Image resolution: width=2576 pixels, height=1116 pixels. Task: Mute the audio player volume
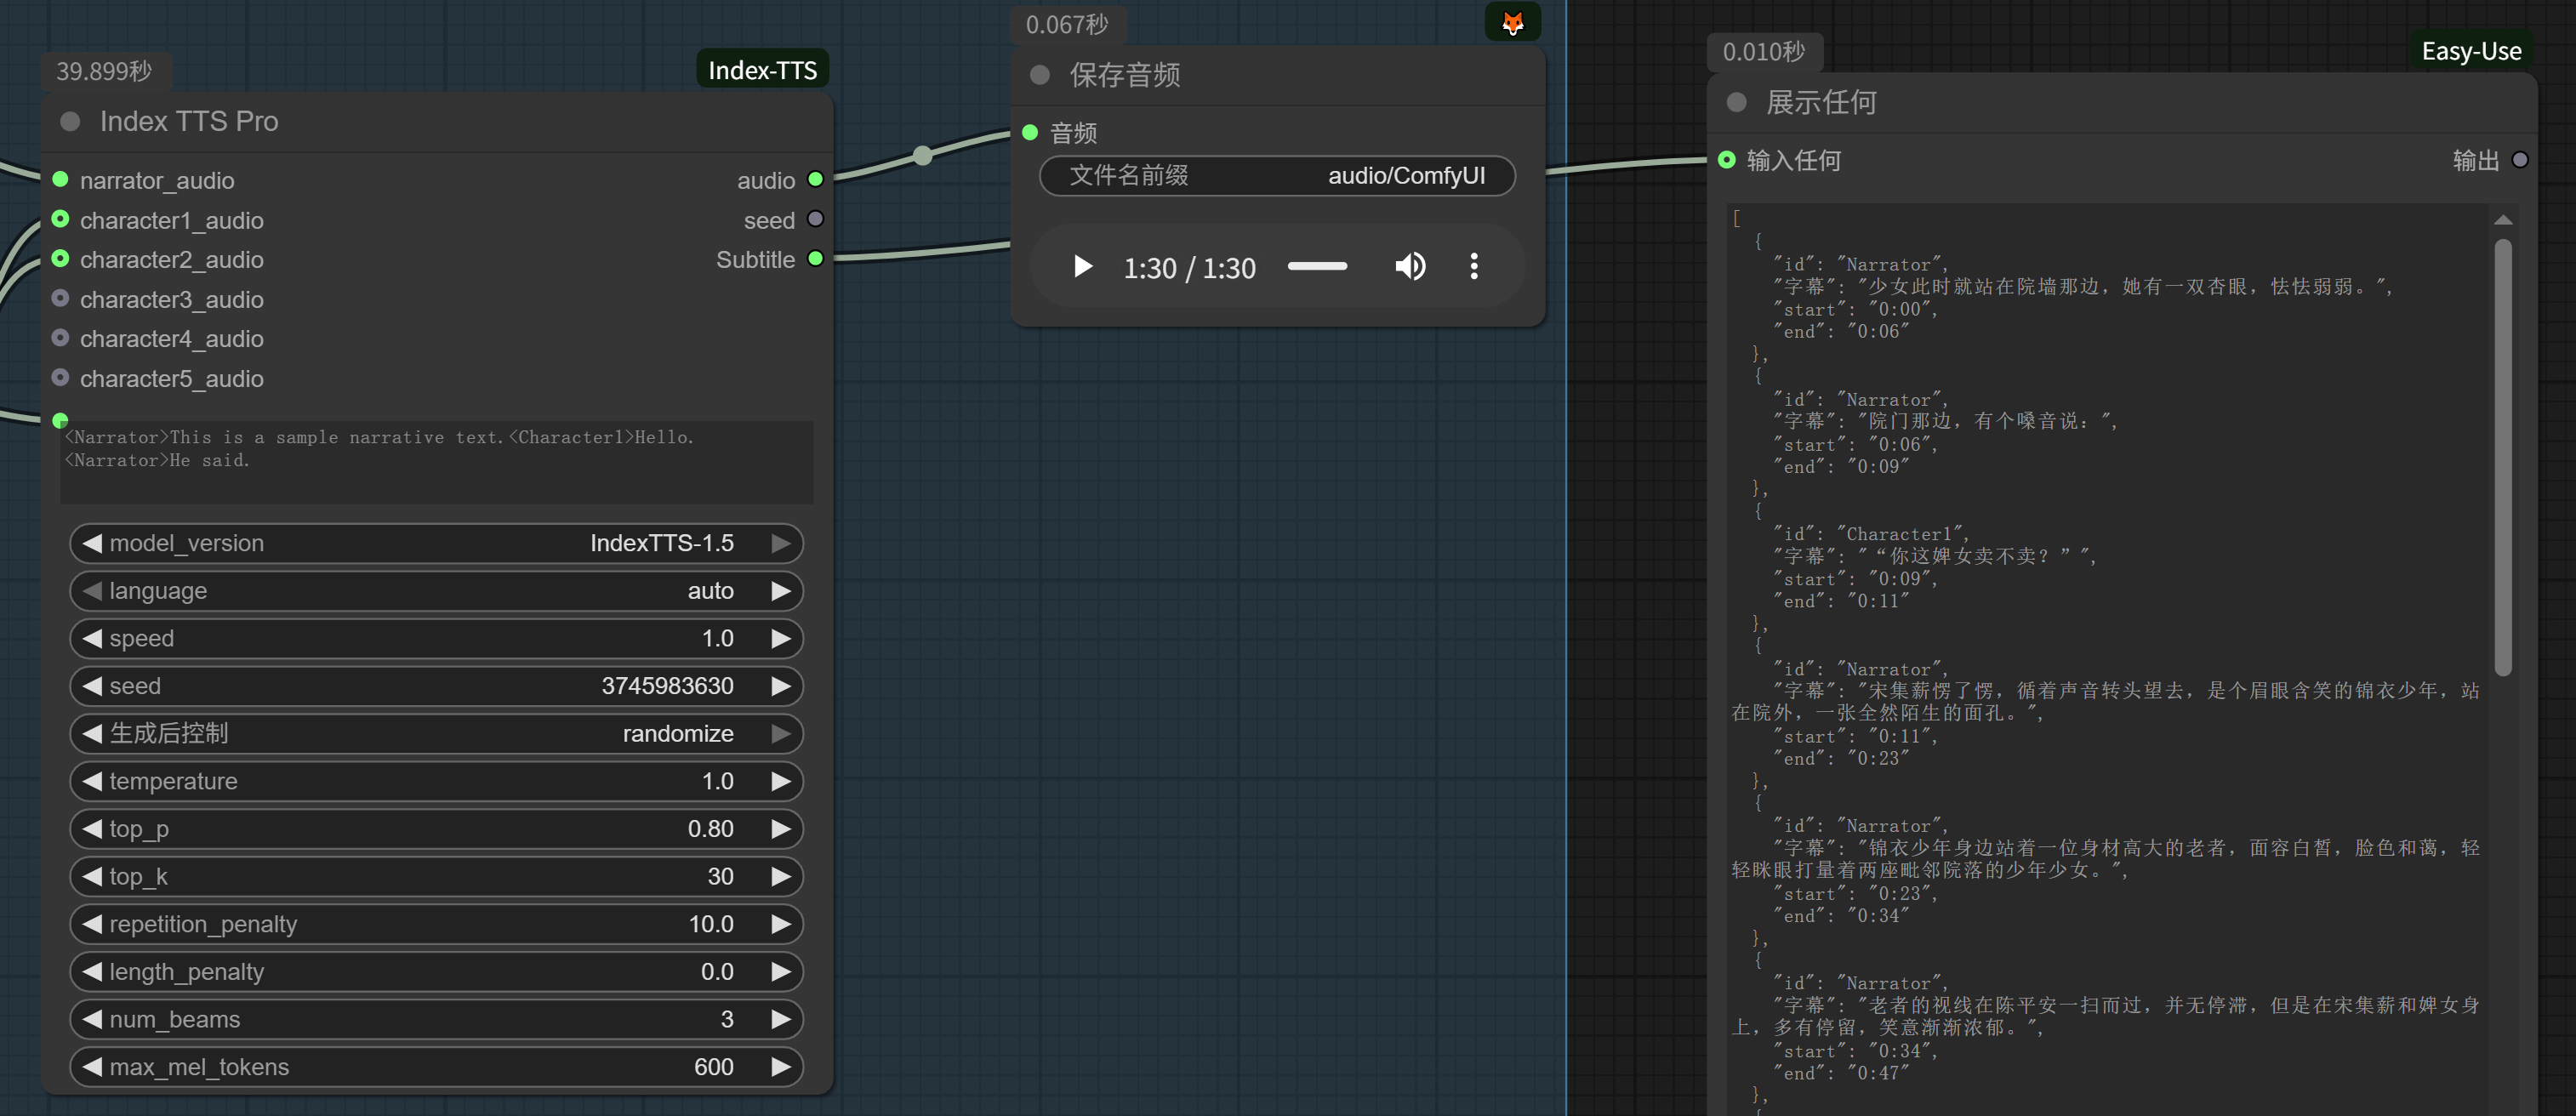(x=1410, y=267)
